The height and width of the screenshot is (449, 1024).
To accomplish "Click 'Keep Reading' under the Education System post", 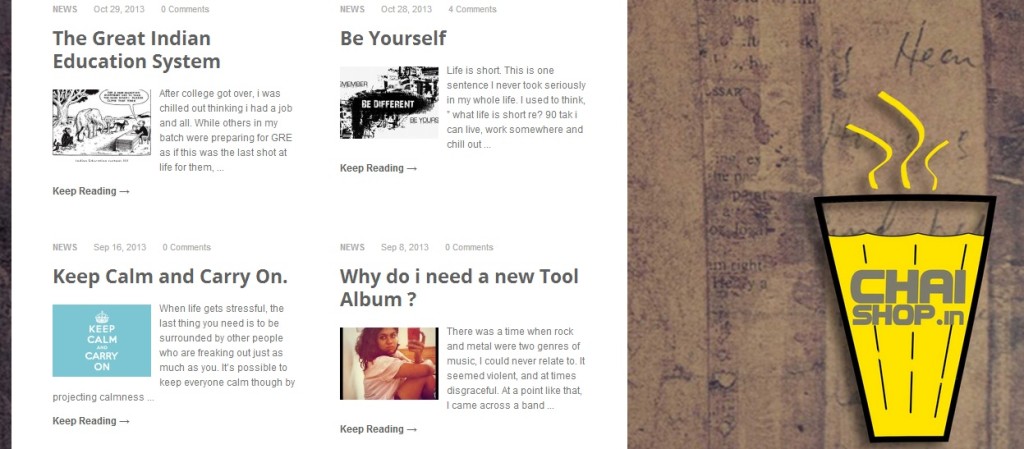I will pos(91,191).
